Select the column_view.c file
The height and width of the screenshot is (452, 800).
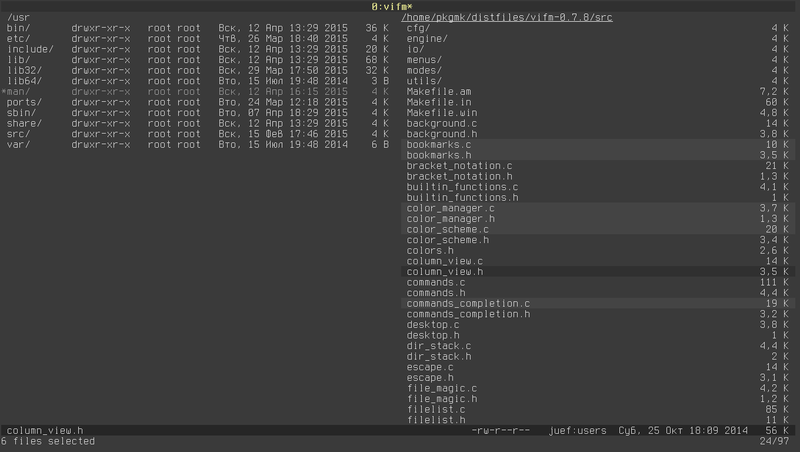(598, 261)
